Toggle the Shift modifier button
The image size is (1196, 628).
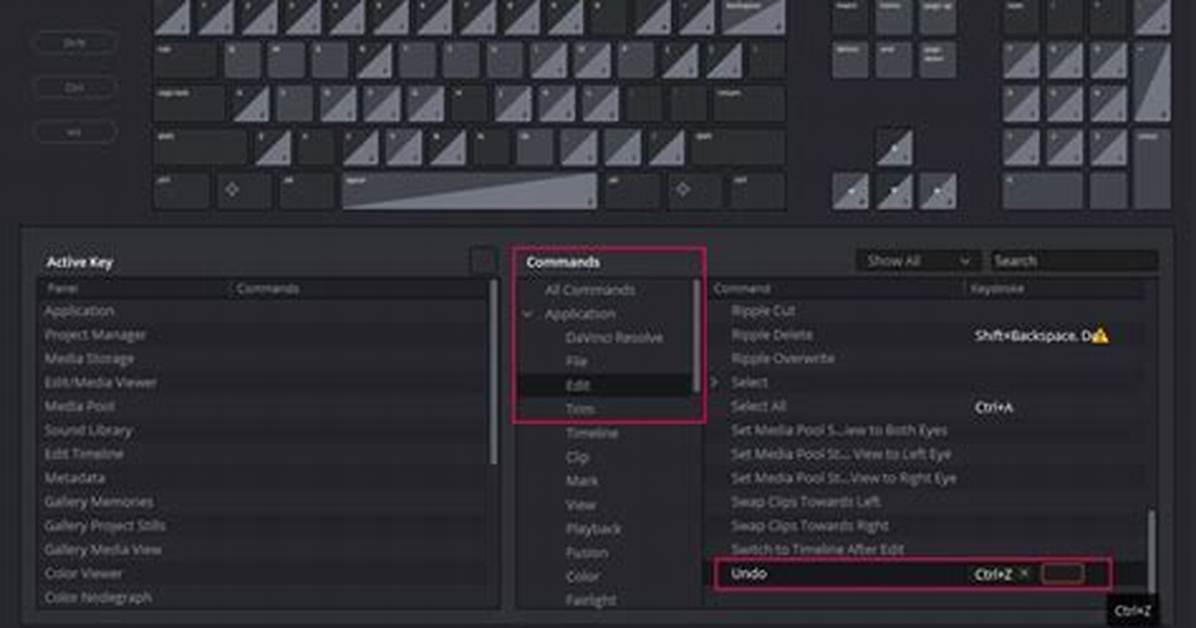[75, 43]
